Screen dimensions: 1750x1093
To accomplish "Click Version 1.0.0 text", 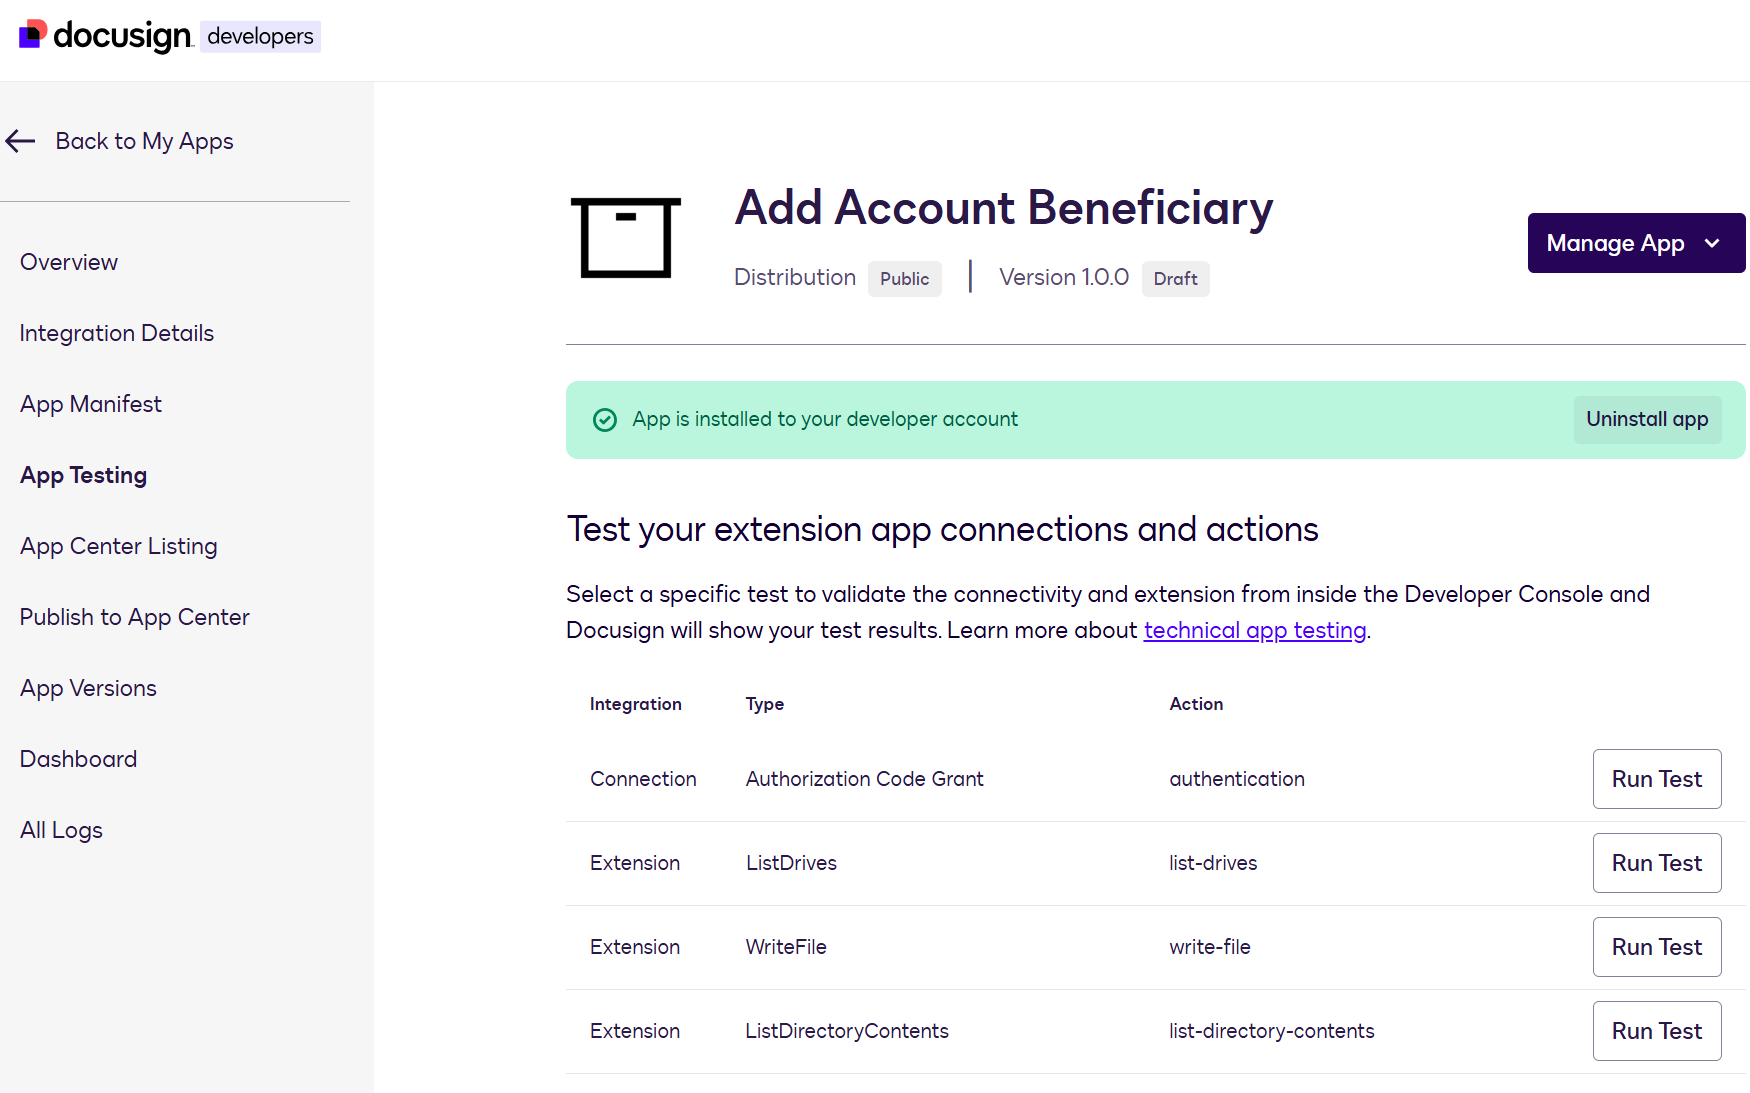I will click(x=1064, y=277).
